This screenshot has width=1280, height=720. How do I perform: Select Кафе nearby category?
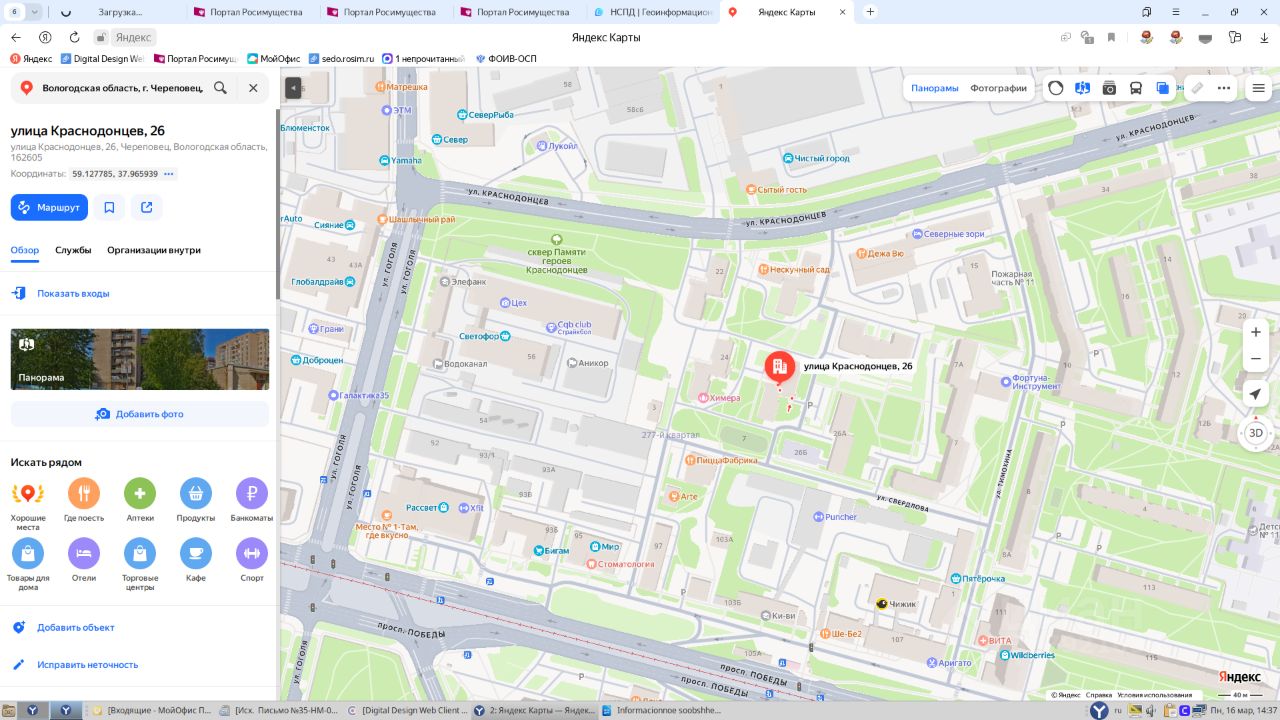(x=196, y=560)
